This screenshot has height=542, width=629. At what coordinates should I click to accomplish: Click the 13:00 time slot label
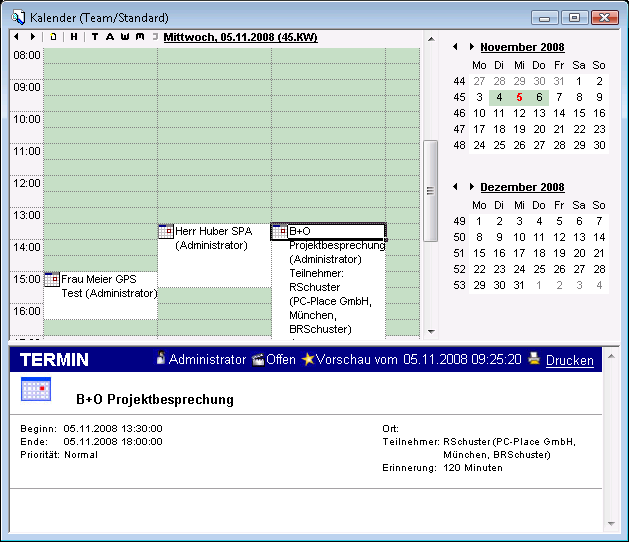[26, 215]
